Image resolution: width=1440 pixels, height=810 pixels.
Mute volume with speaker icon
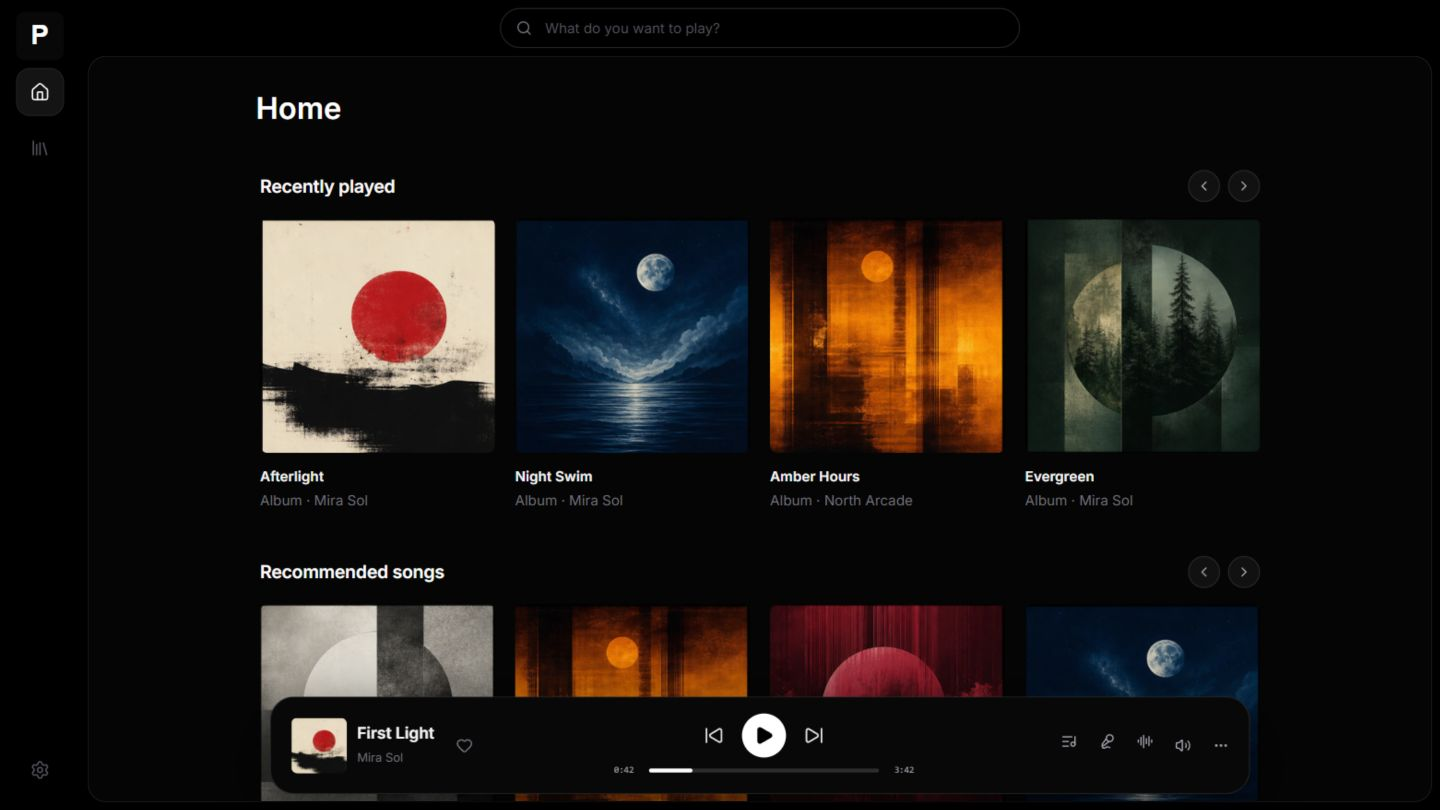1183,745
